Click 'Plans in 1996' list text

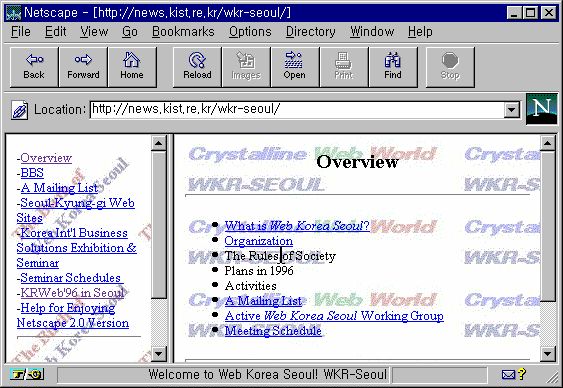click(x=259, y=271)
